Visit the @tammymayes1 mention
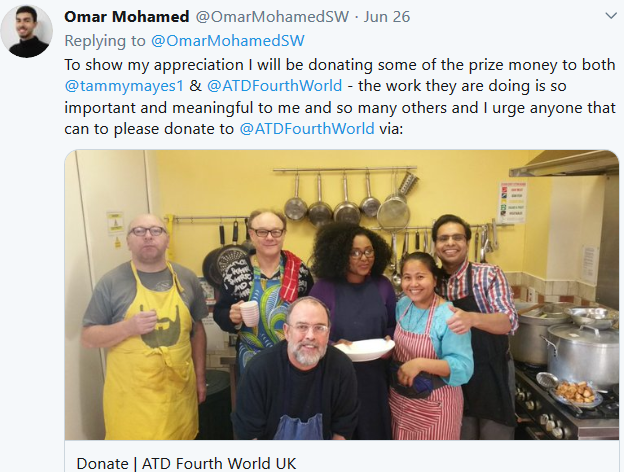This screenshot has width=624, height=472. [x=124, y=86]
